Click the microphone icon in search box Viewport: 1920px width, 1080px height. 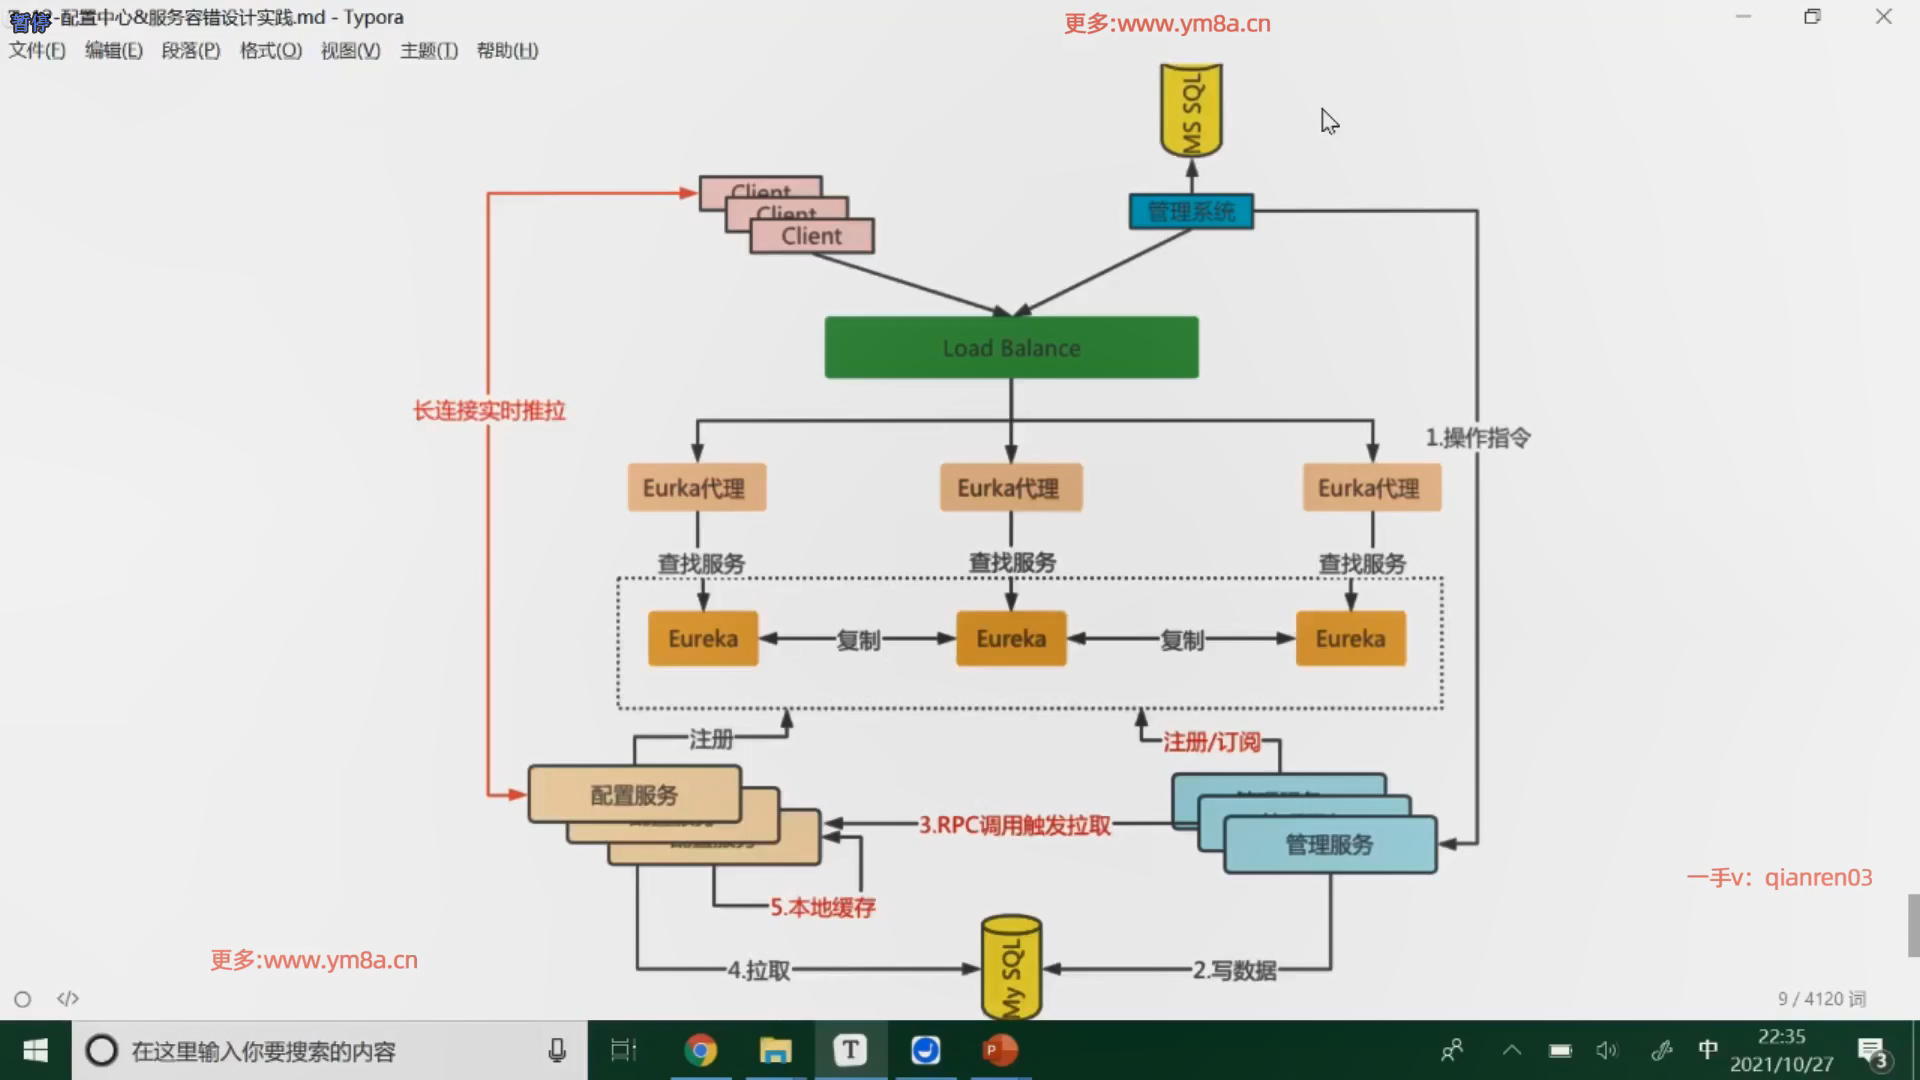click(x=557, y=1050)
